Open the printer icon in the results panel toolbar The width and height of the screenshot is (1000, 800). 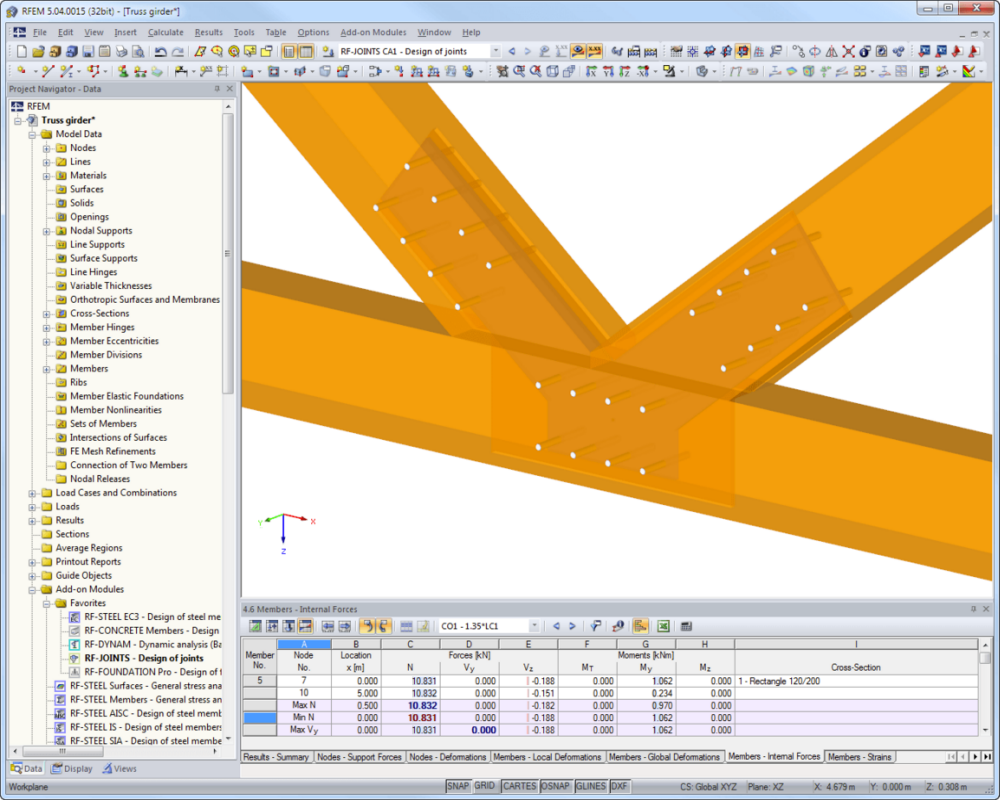point(686,629)
